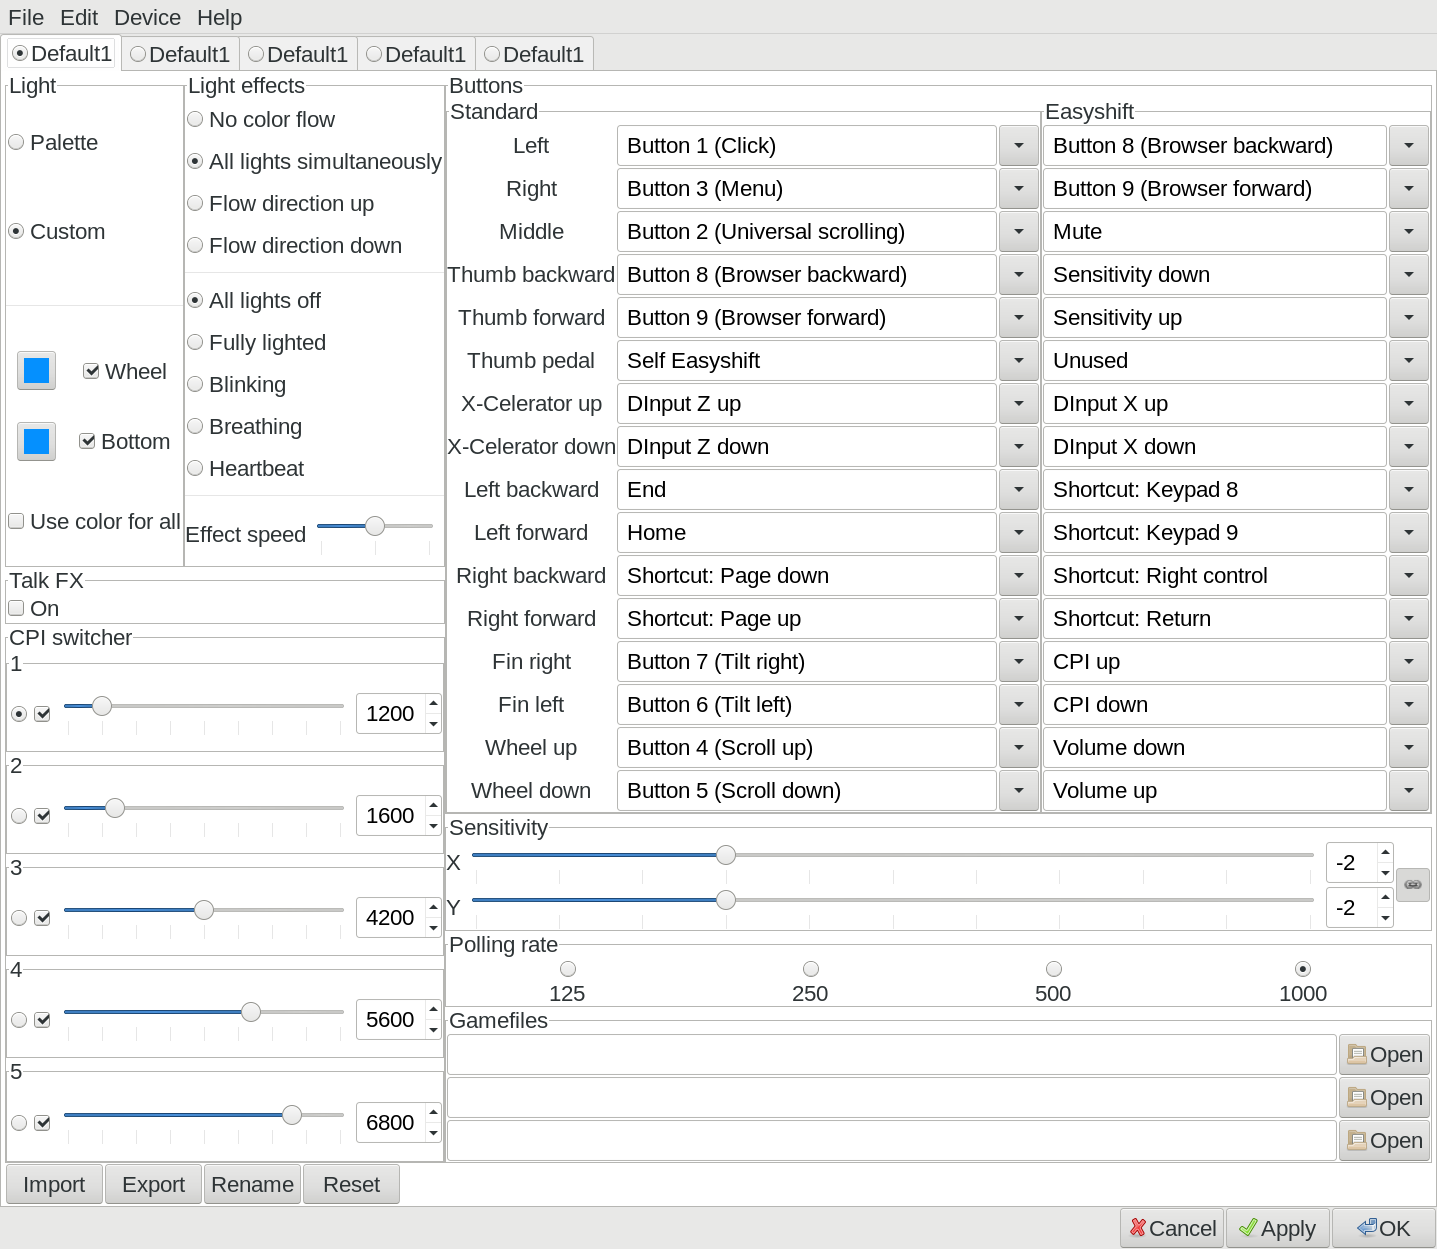Open the Bottom light color swatch
The image size is (1437, 1249).
tap(36, 441)
